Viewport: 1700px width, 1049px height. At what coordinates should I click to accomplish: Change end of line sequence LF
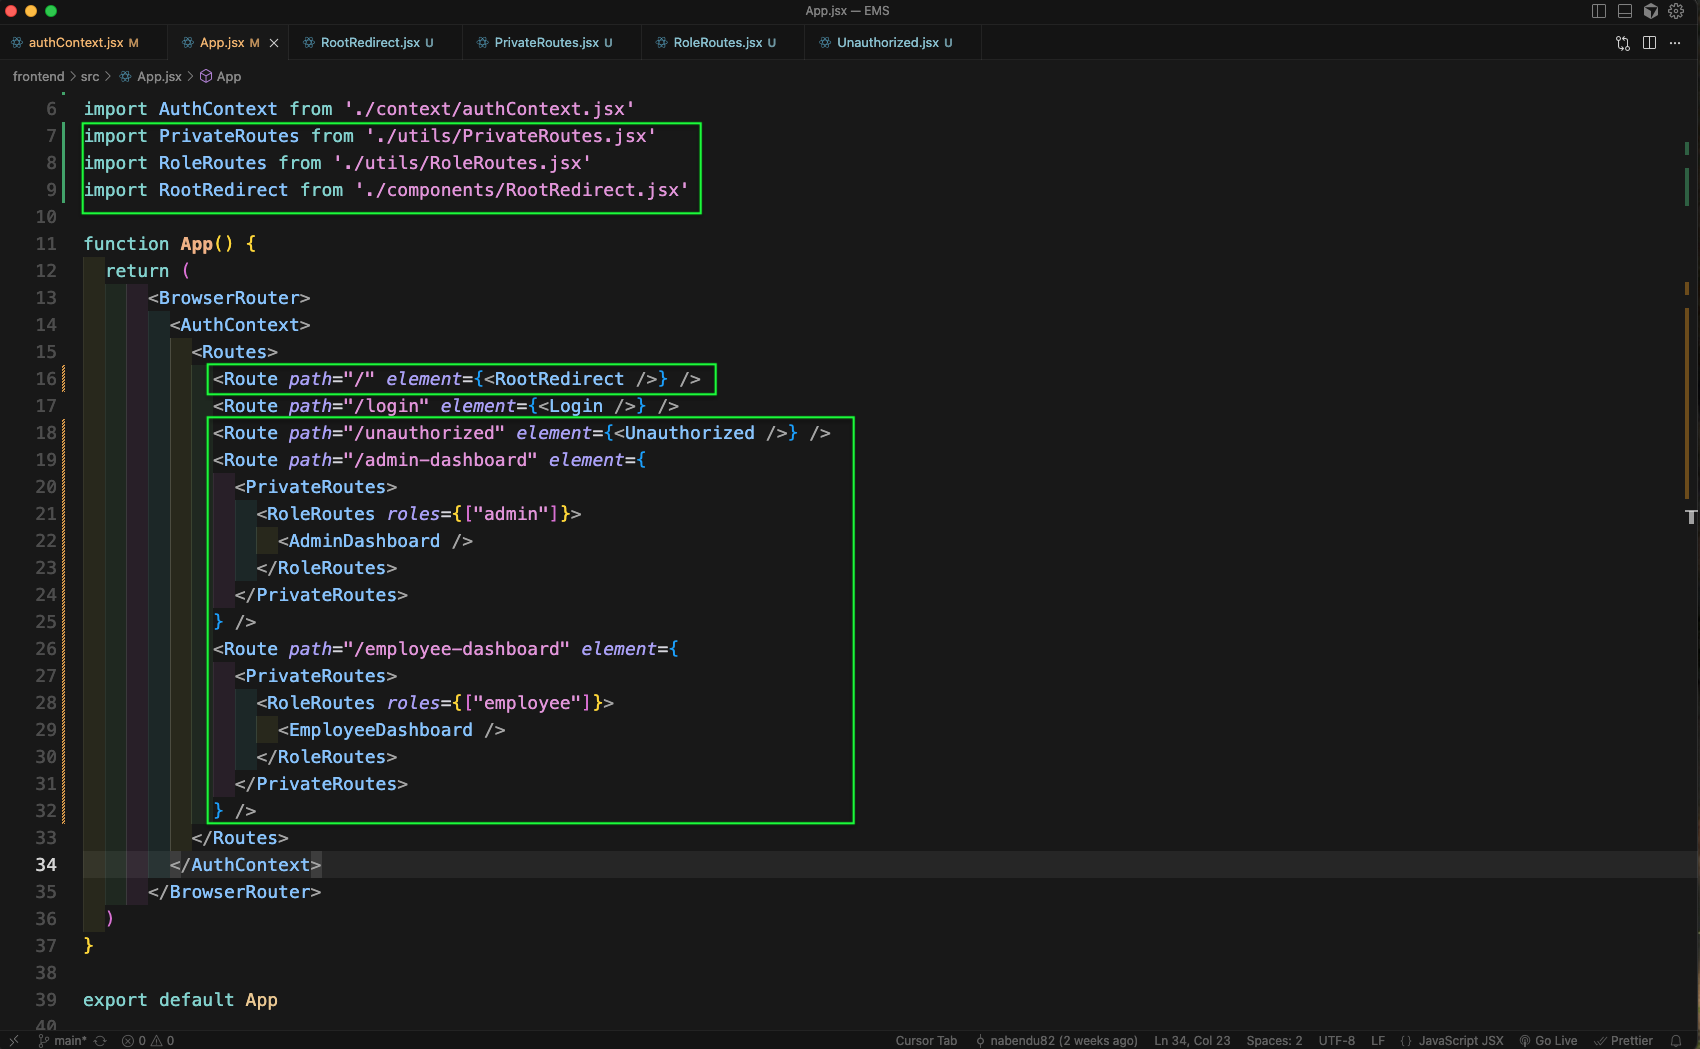(x=1378, y=1040)
